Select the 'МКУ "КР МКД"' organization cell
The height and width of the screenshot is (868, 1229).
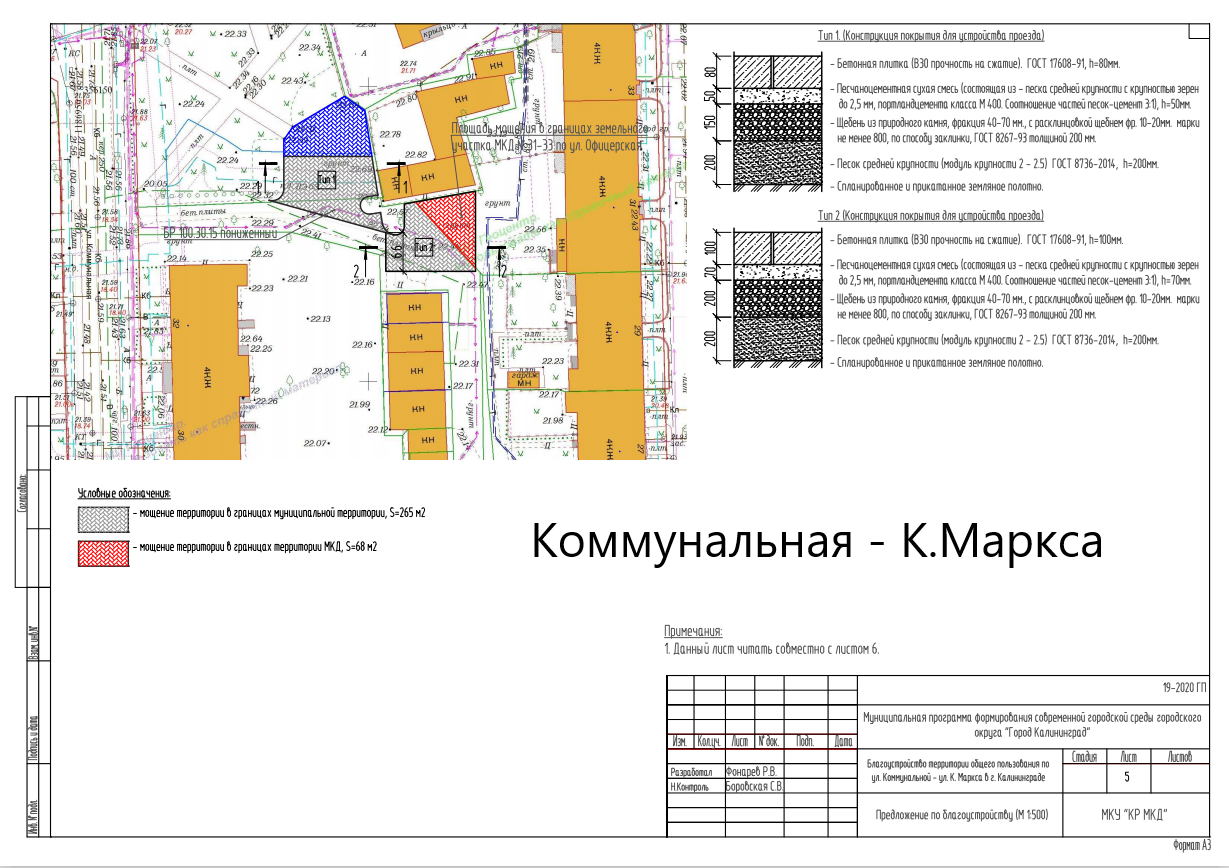pyautogui.click(x=1128, y=813)
